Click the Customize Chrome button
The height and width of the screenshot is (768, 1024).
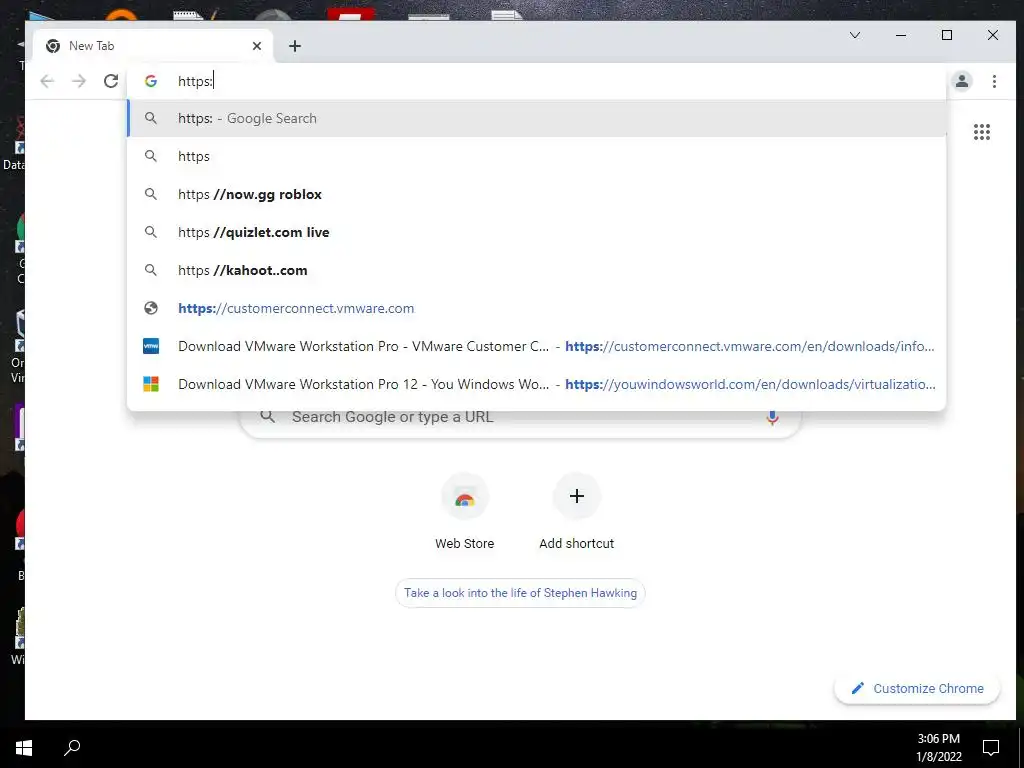pyautogui.click(x=917, y=688)
